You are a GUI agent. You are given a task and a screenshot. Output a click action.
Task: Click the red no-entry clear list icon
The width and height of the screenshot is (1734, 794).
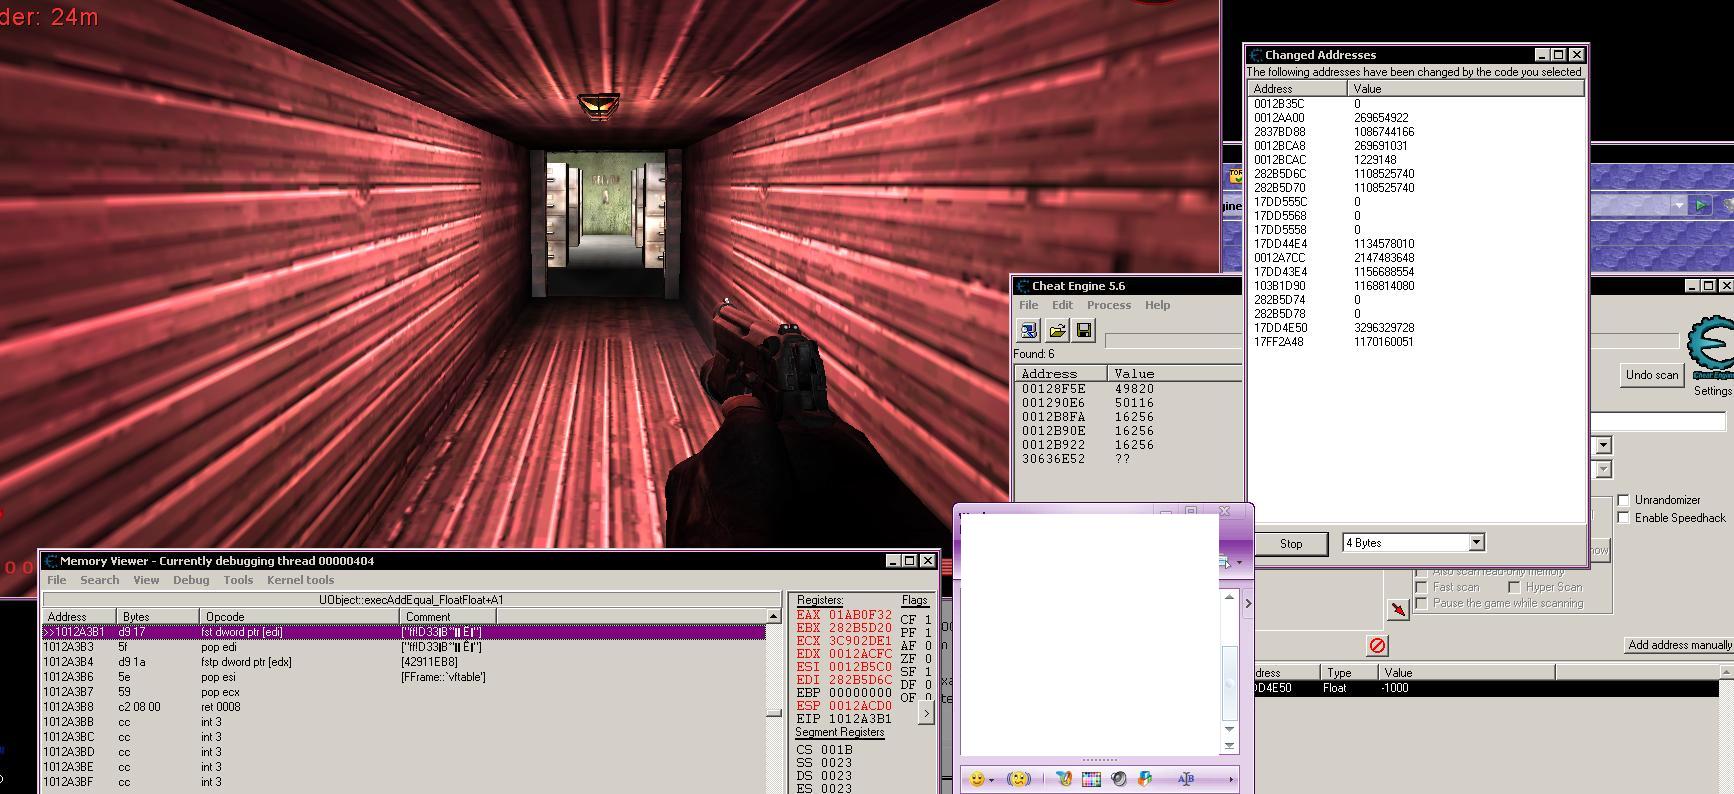coord(1377,646)
